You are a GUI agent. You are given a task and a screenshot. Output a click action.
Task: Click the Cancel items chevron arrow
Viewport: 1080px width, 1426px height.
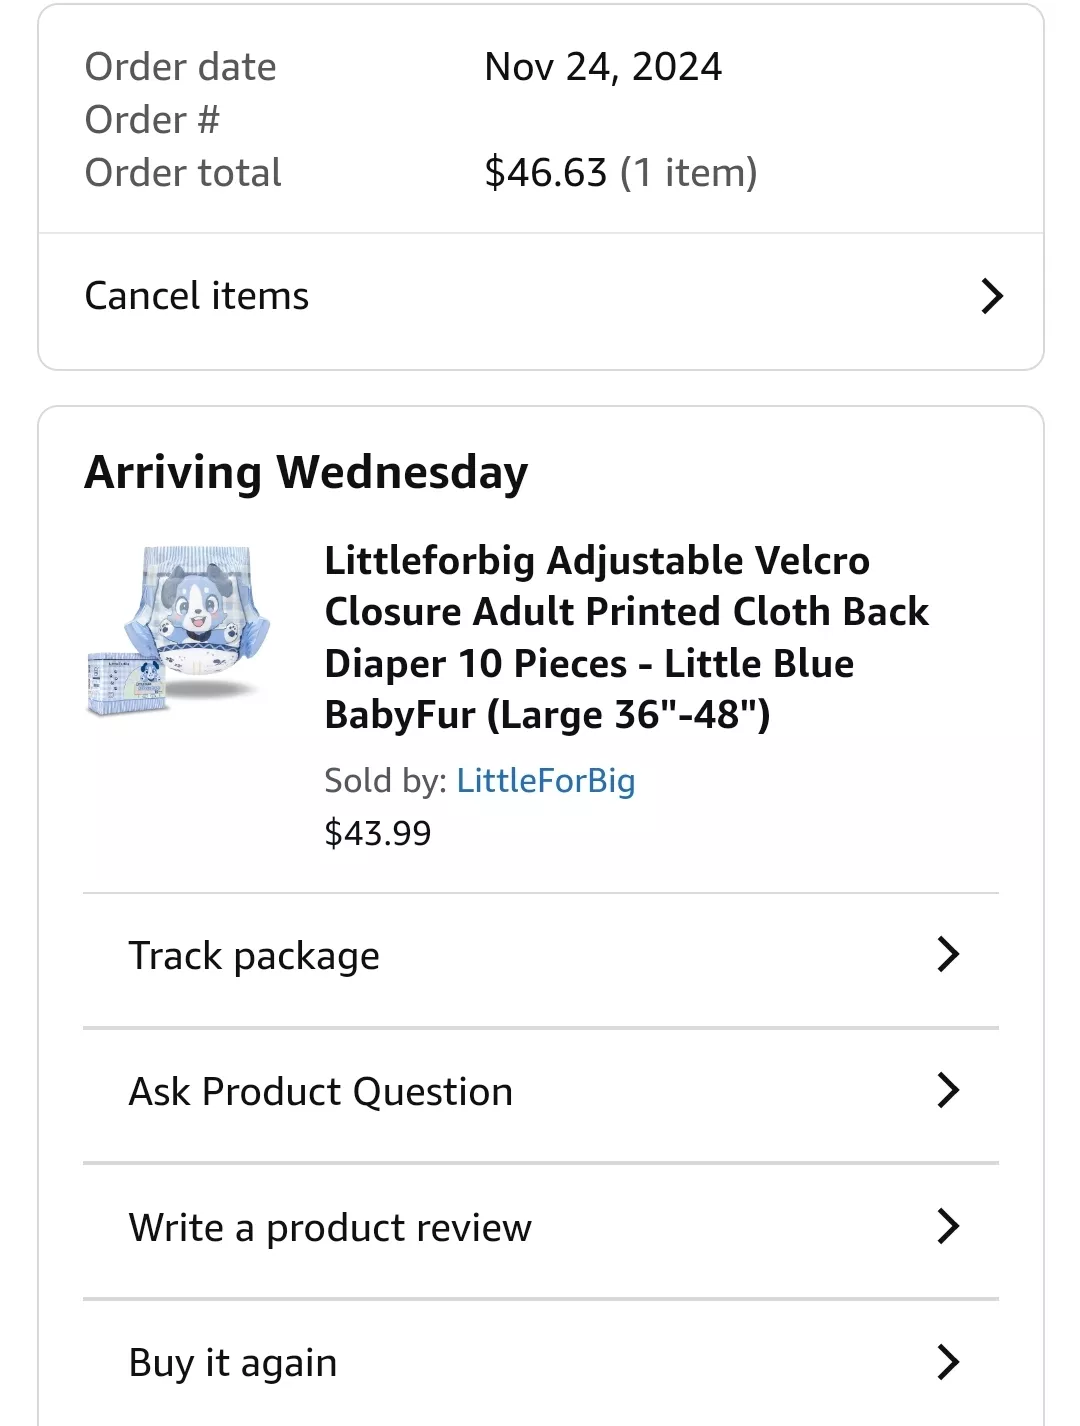[991, 296]
